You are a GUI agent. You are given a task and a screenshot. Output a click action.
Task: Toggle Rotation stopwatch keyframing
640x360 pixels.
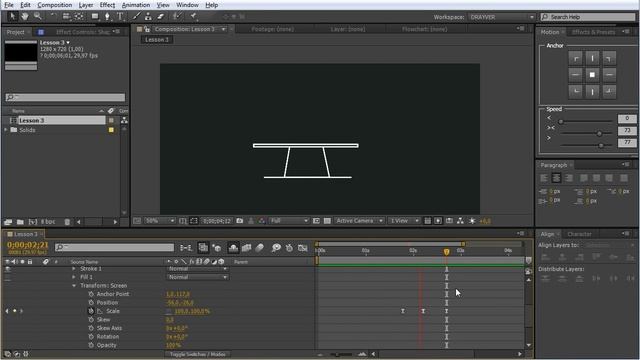[91, 337]
